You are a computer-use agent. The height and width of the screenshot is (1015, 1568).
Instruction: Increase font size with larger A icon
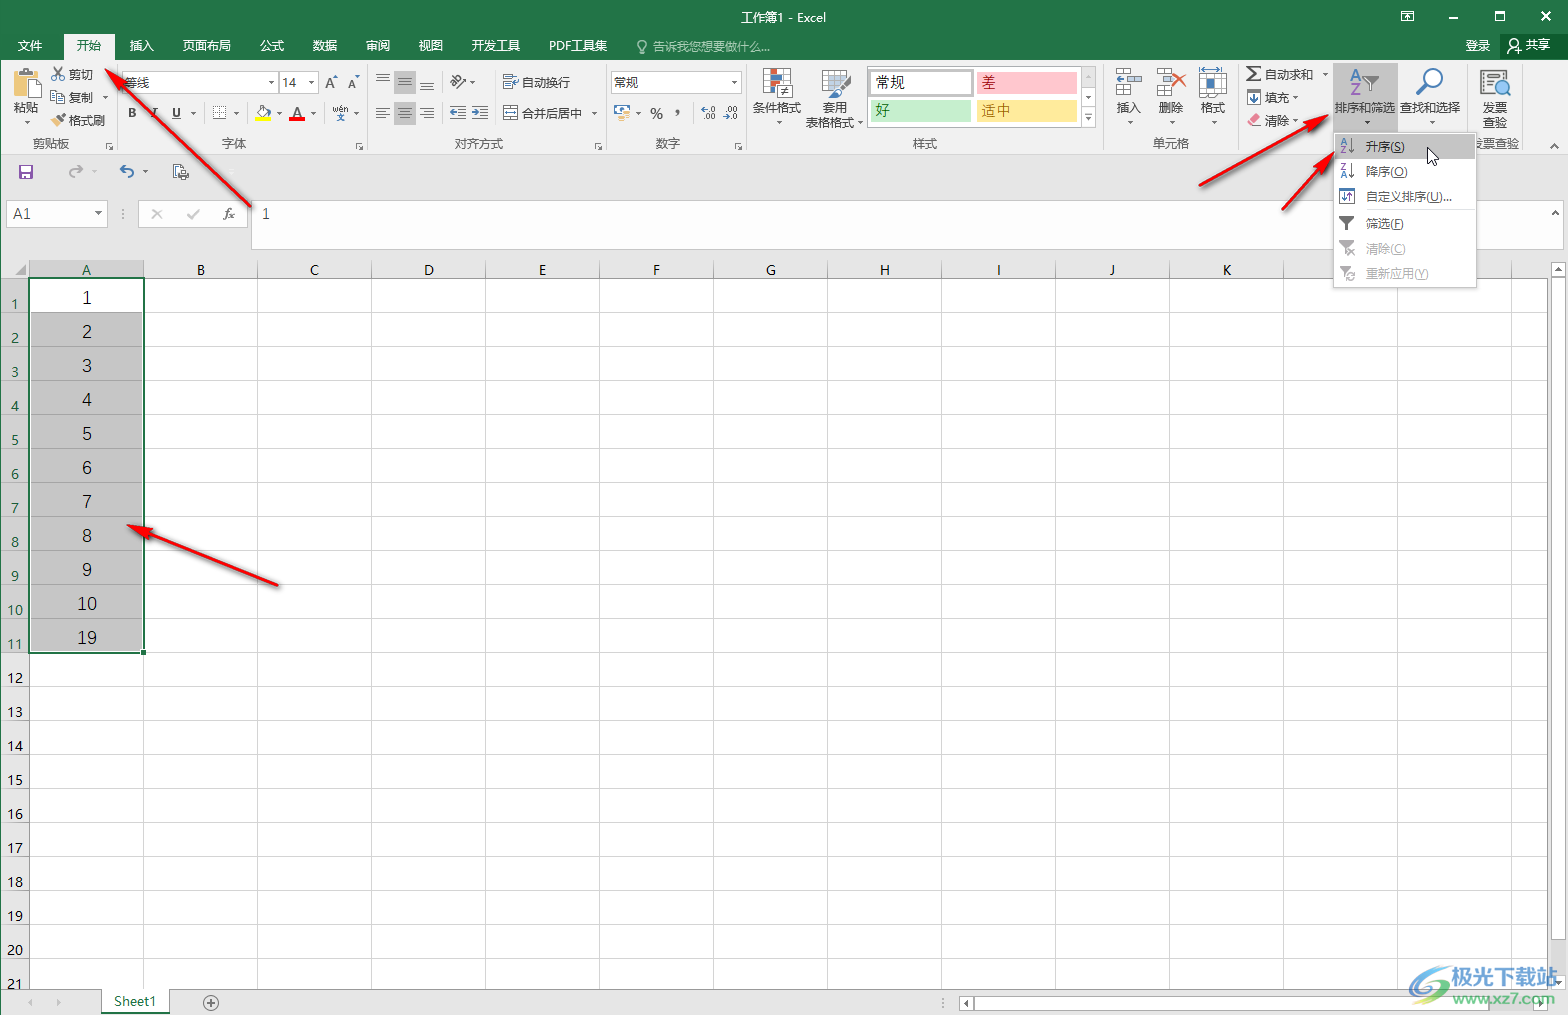[331, 82]
